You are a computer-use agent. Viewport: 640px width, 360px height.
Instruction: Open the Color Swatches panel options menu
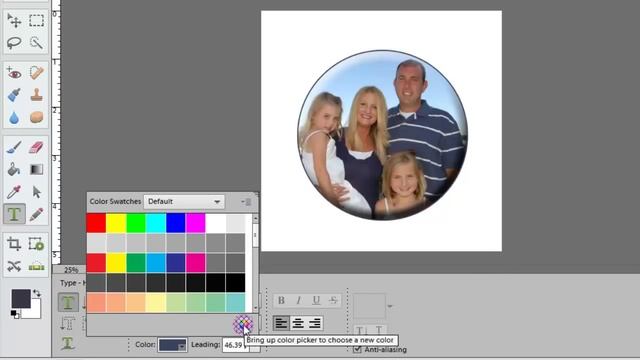click(246, 202)
